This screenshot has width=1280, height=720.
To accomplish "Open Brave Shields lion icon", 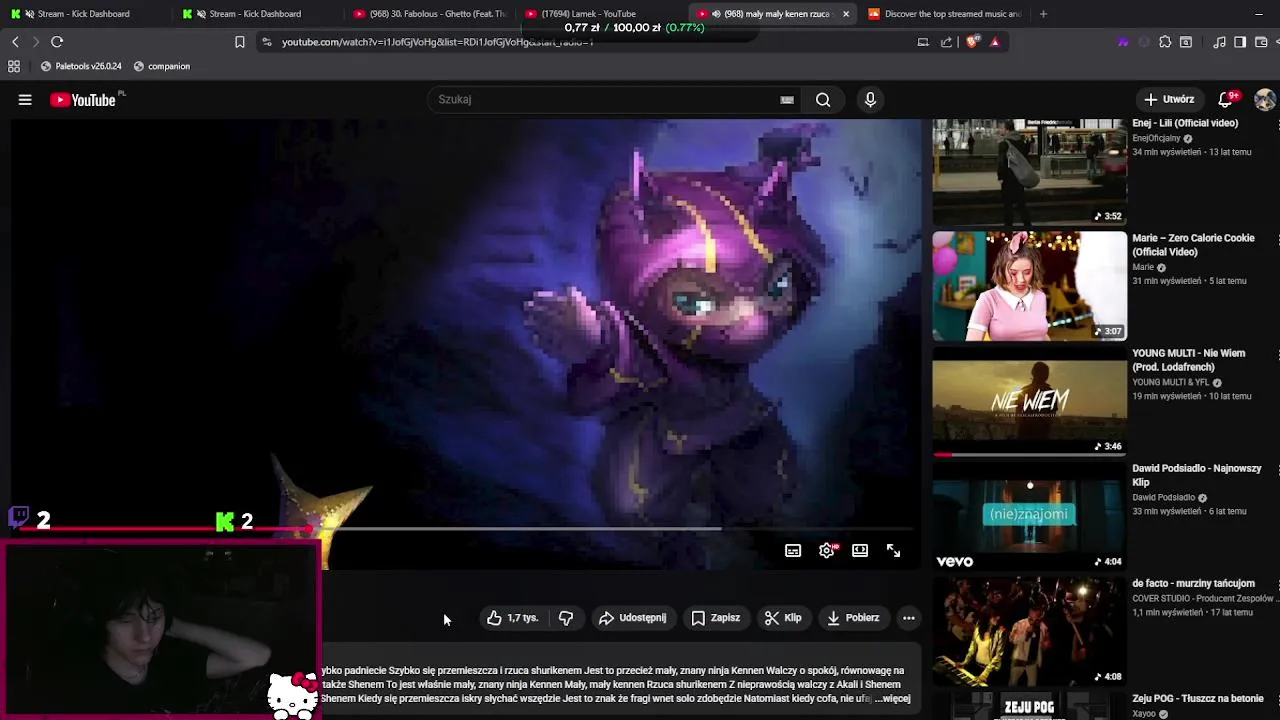I will click(x=972, y=42).
